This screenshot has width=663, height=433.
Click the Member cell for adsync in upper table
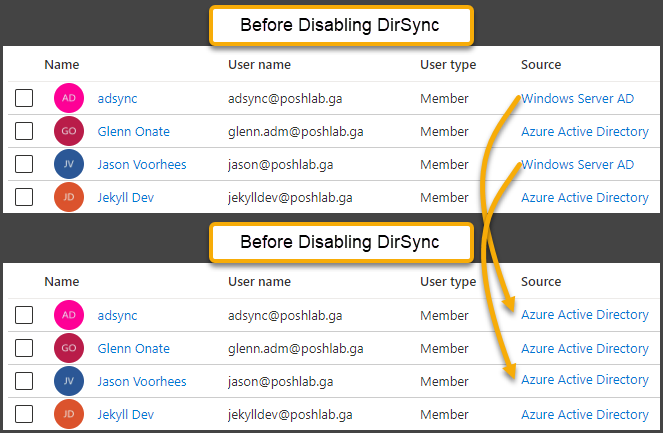(444, 99)
